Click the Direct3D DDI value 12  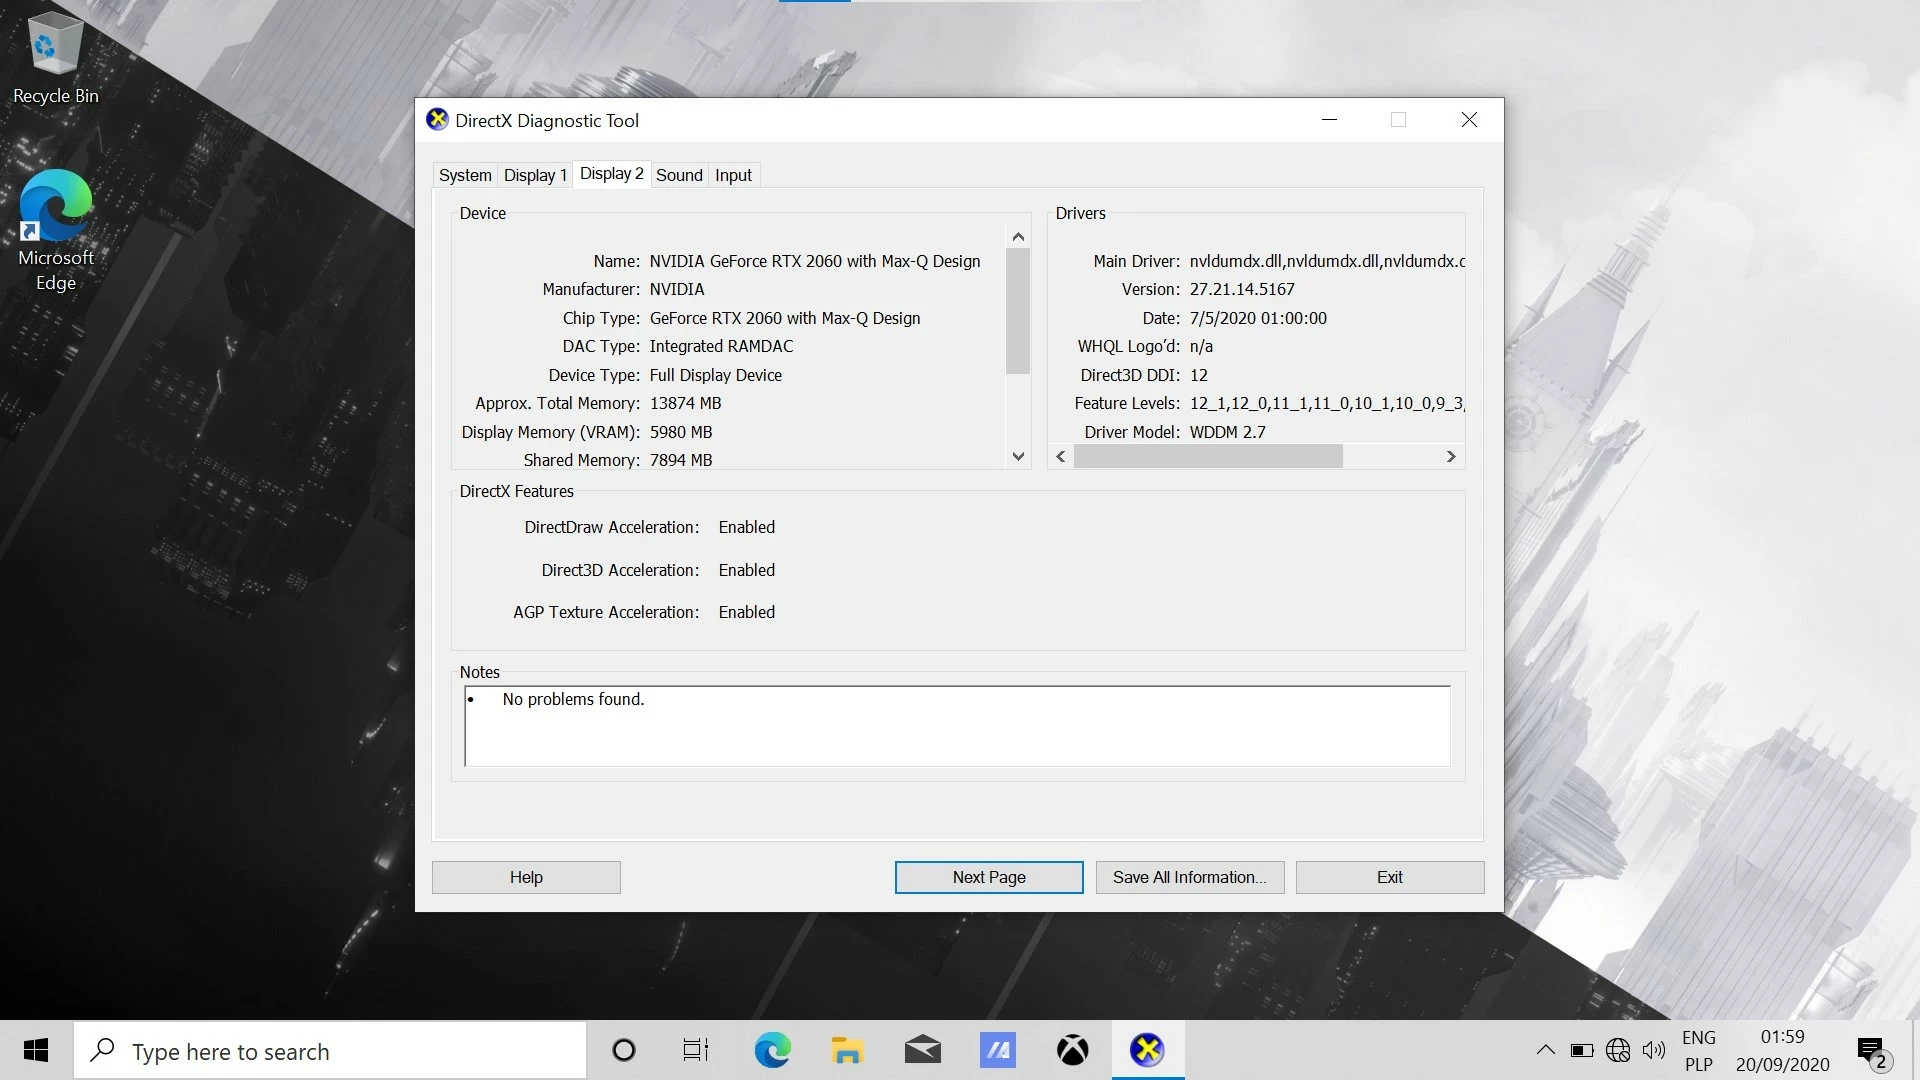pos(1199,375)
